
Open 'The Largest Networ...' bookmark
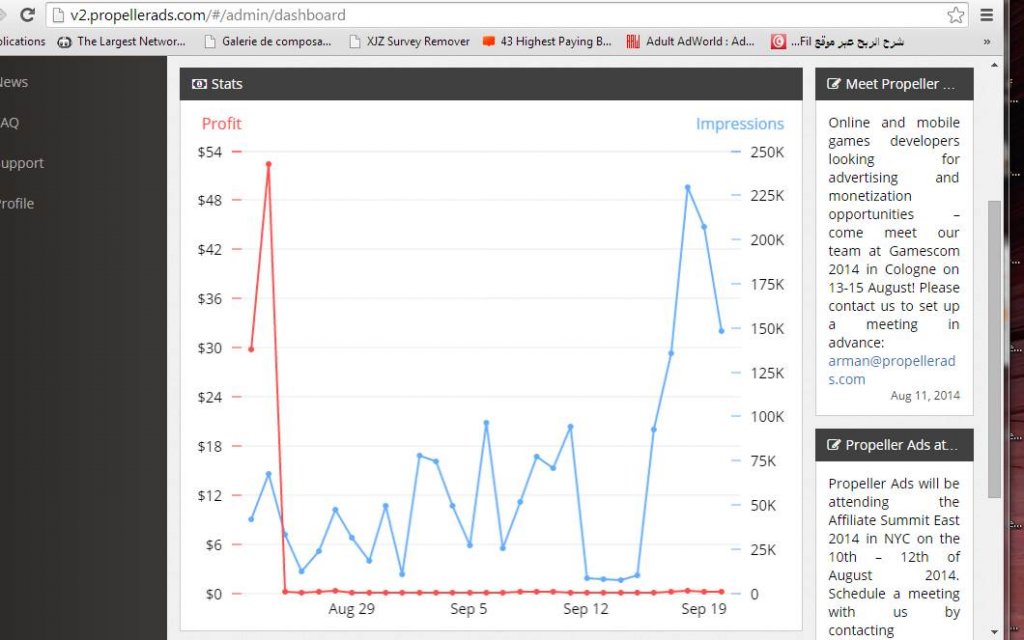click(x=121, y=42)
